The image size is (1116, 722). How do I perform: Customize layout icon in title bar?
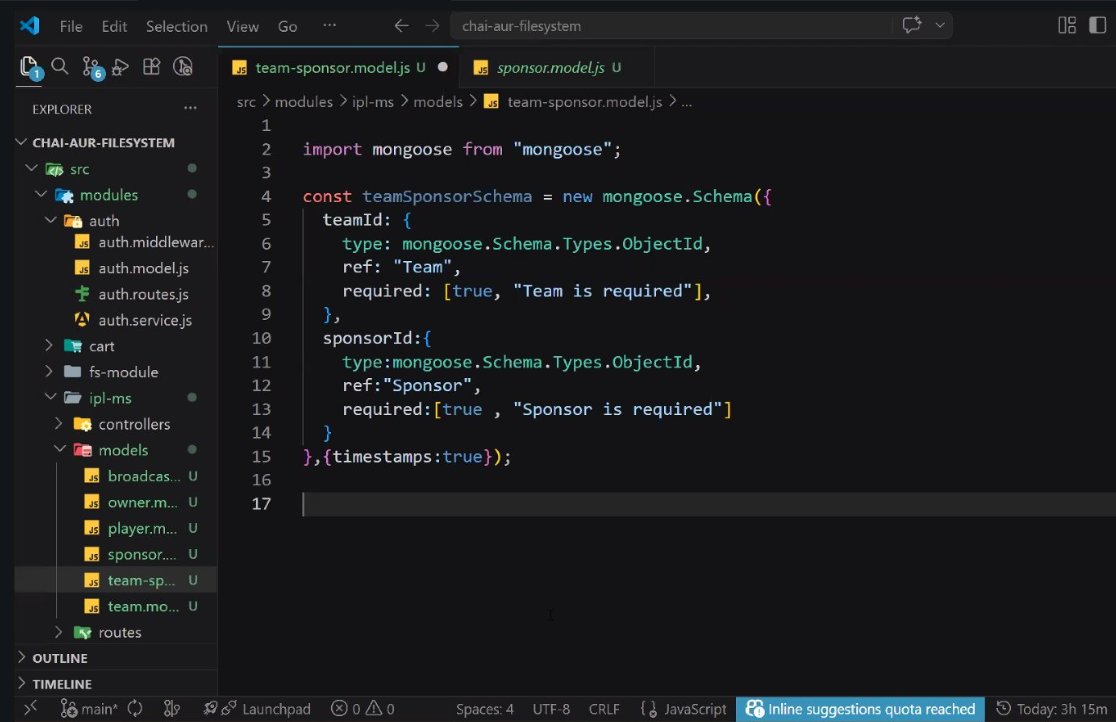[x=1067, y=26]
